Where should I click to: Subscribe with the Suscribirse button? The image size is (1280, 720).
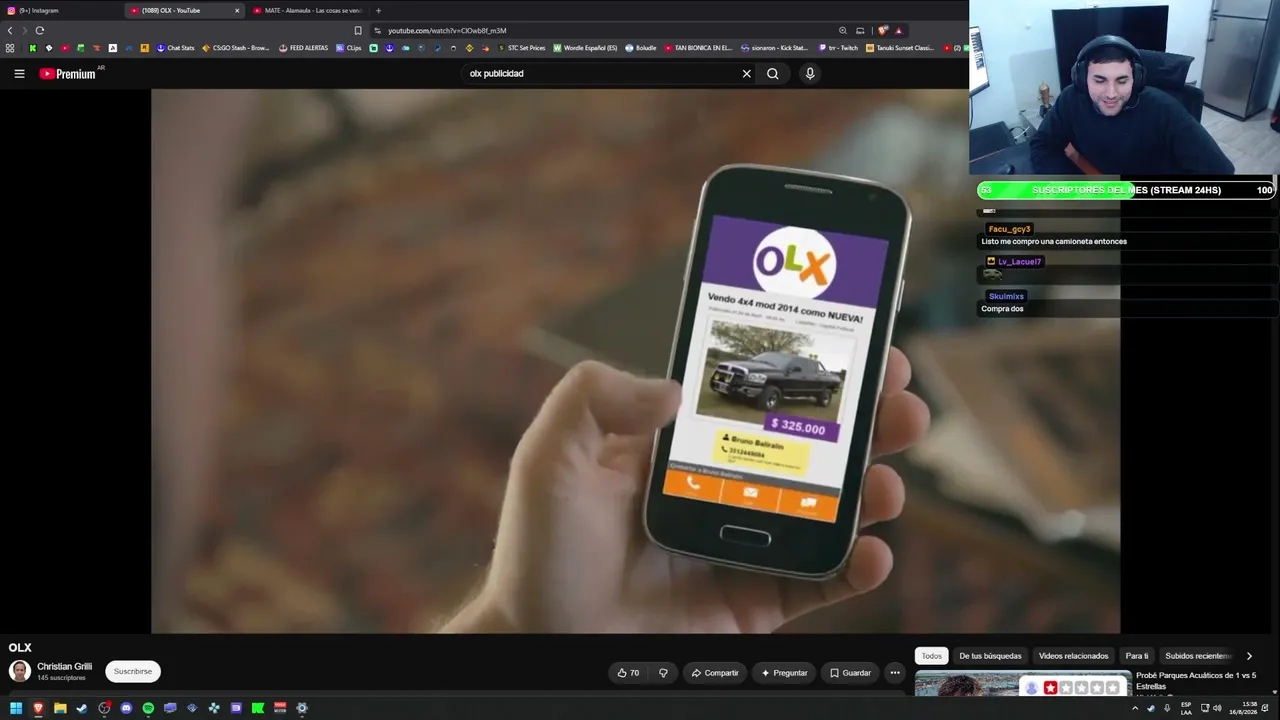133,672
